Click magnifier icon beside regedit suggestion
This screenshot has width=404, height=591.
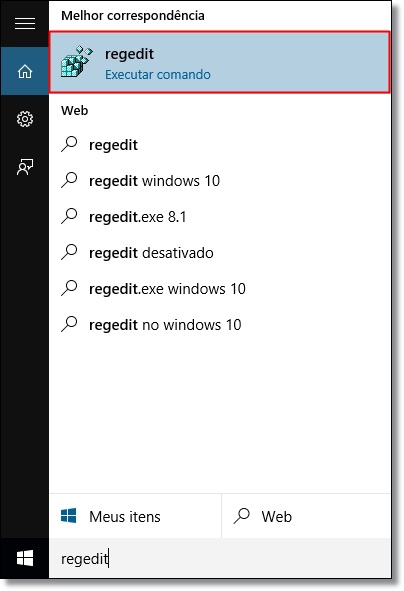[69, 144]
